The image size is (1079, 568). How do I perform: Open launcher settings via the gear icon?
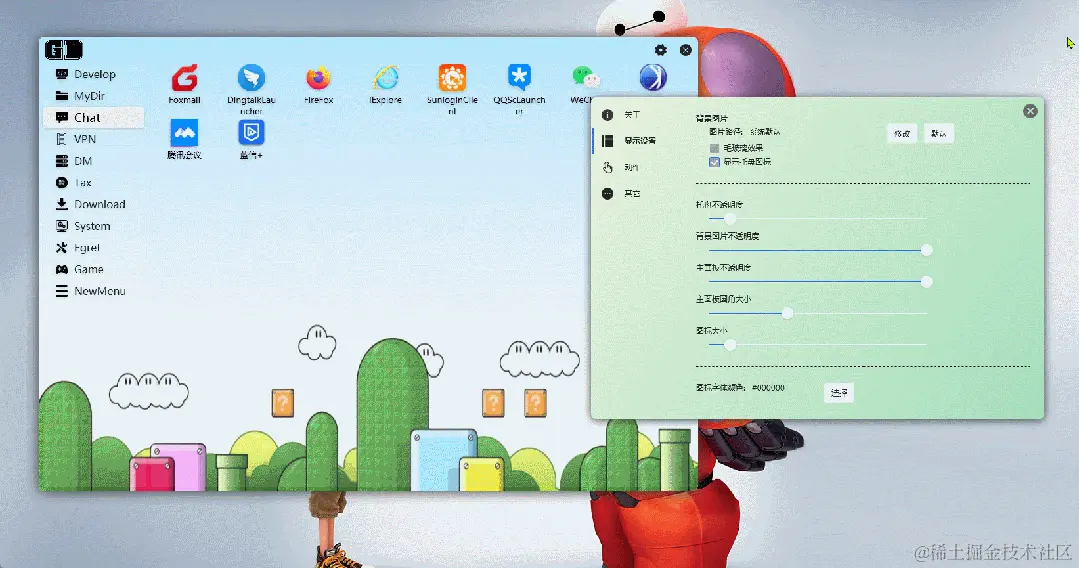661,50
